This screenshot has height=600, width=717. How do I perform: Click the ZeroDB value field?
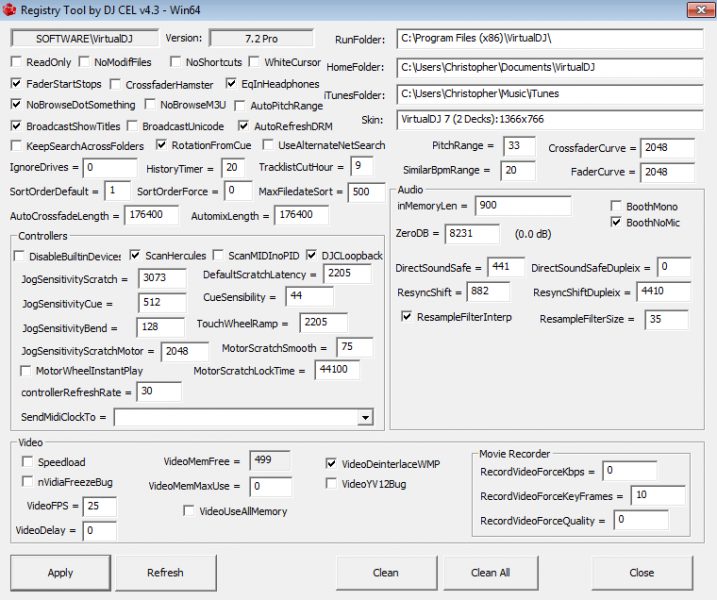click(472, 234)
